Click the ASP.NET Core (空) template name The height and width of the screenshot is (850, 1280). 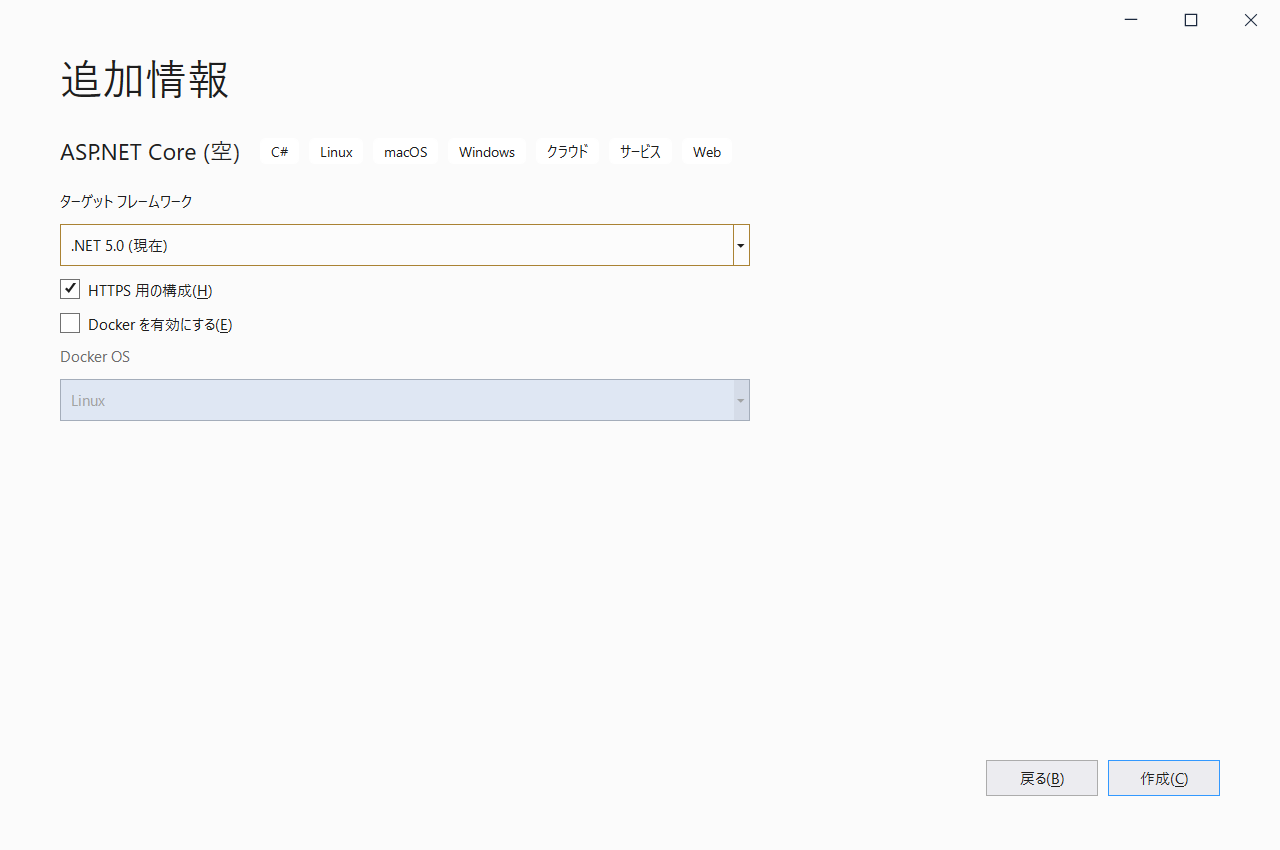point(150,152)
